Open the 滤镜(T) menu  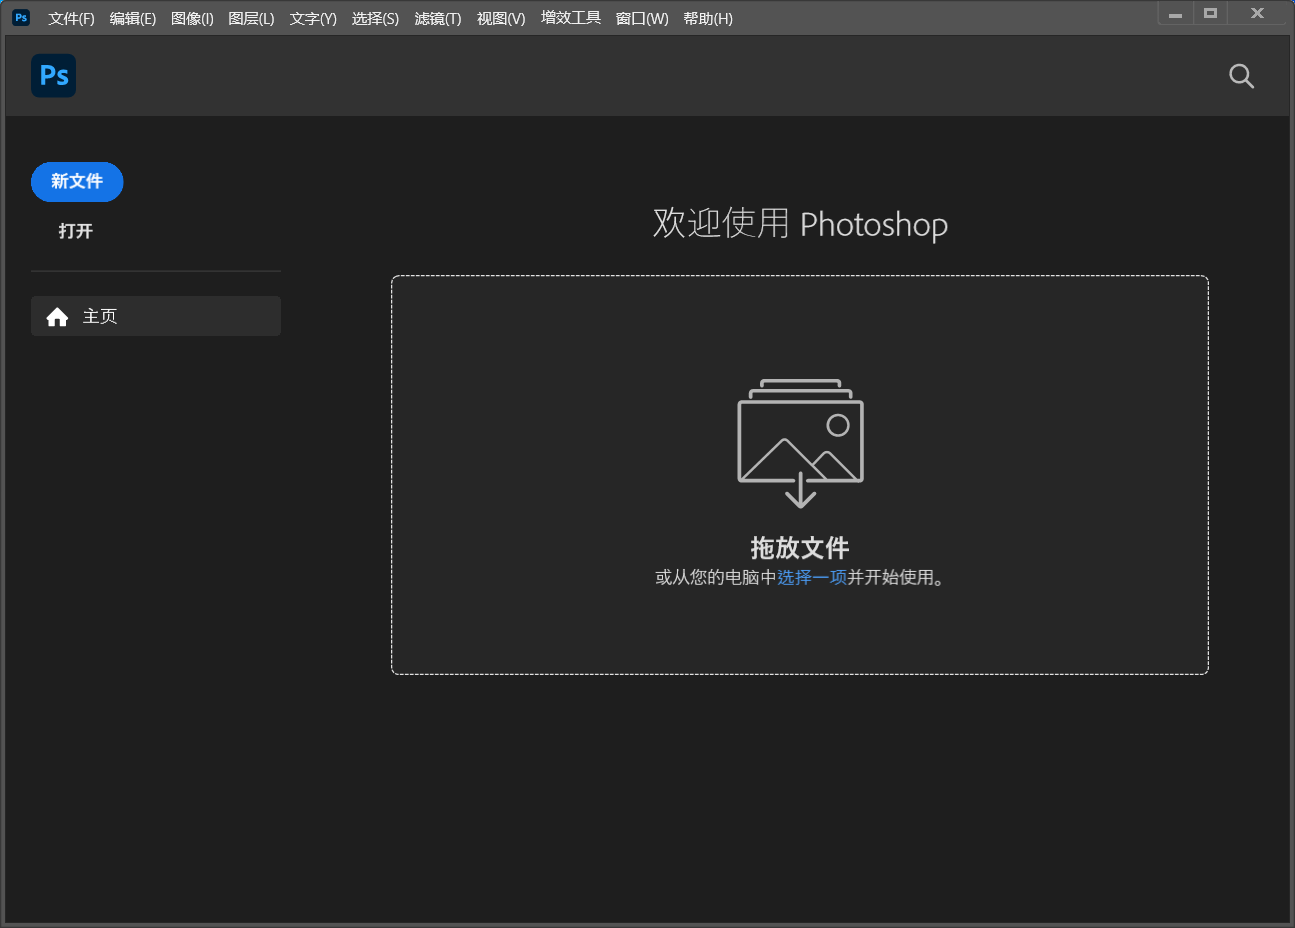click(438, 18)
